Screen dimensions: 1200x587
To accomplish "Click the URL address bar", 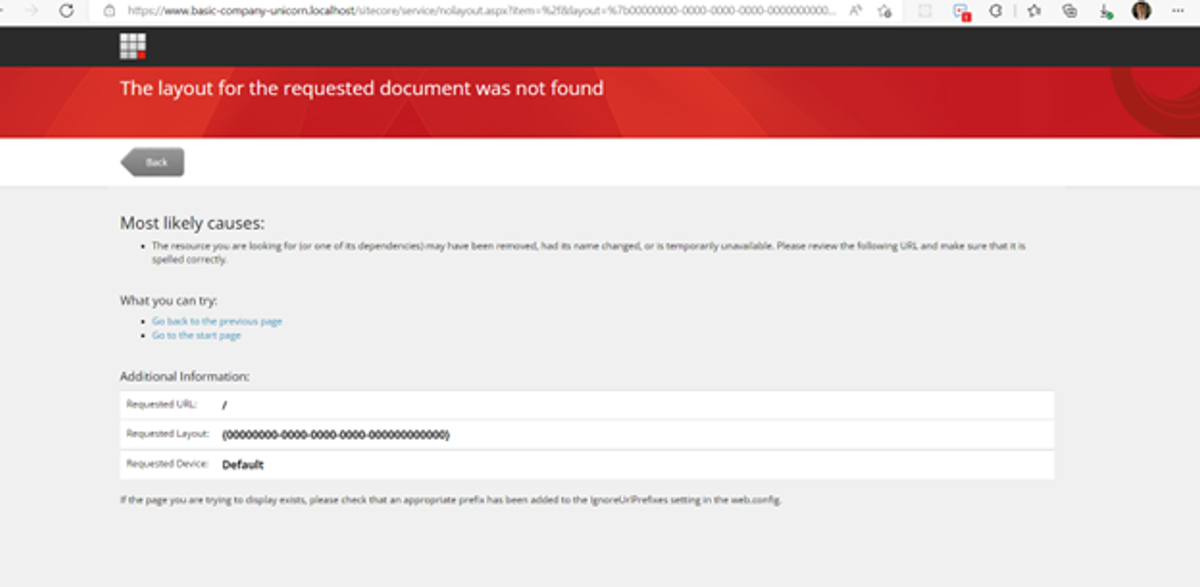I will 480,11.
